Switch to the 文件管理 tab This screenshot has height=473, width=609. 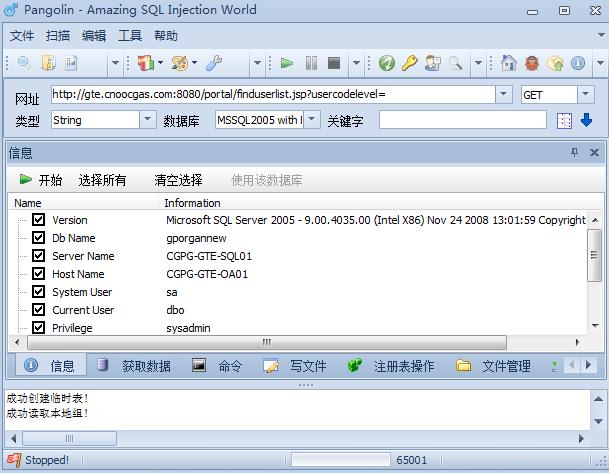point(493,365)
